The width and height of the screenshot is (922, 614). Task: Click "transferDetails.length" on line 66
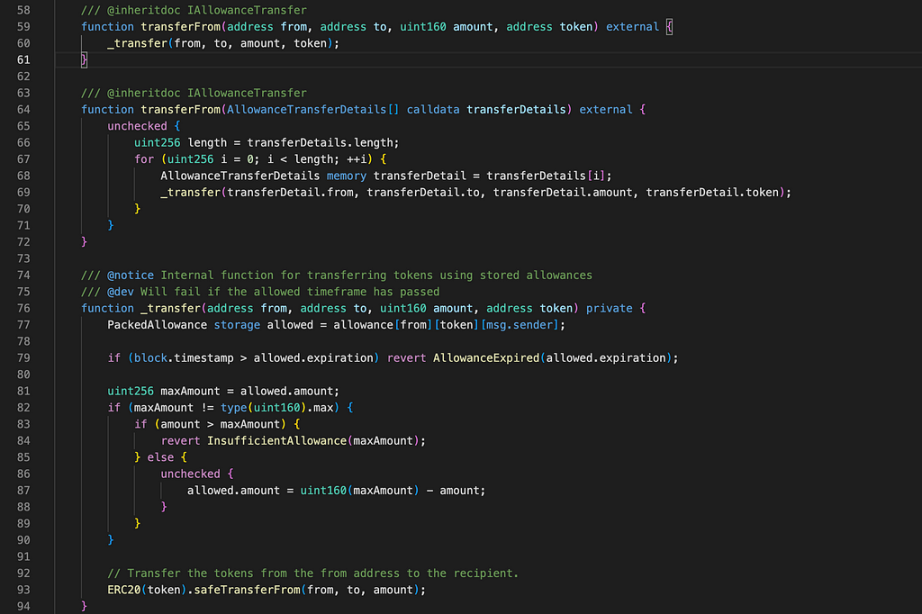[320, 143]
